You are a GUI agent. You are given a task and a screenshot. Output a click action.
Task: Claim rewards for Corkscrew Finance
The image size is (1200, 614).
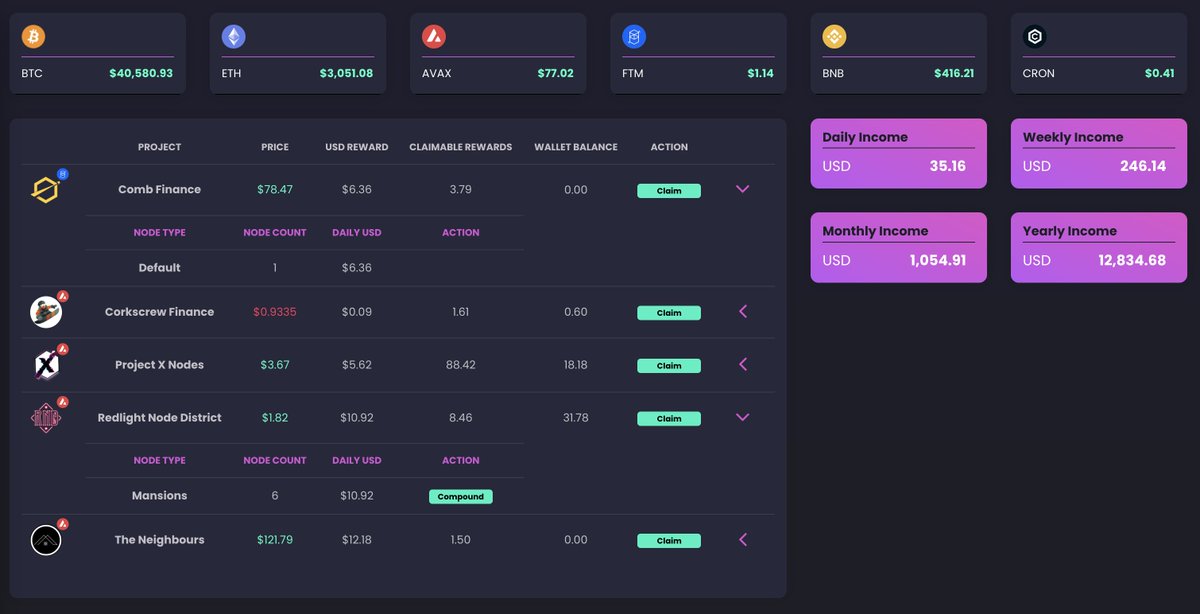[669, 313]
